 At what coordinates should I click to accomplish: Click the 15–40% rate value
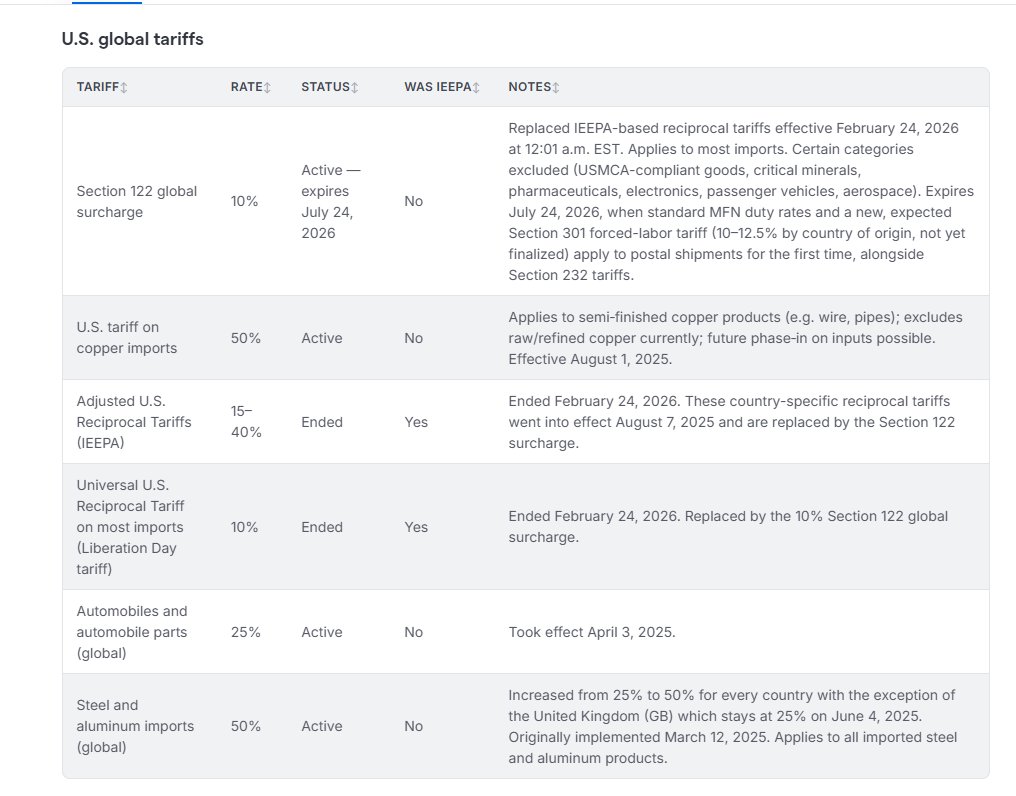click(x=246, y=422)
